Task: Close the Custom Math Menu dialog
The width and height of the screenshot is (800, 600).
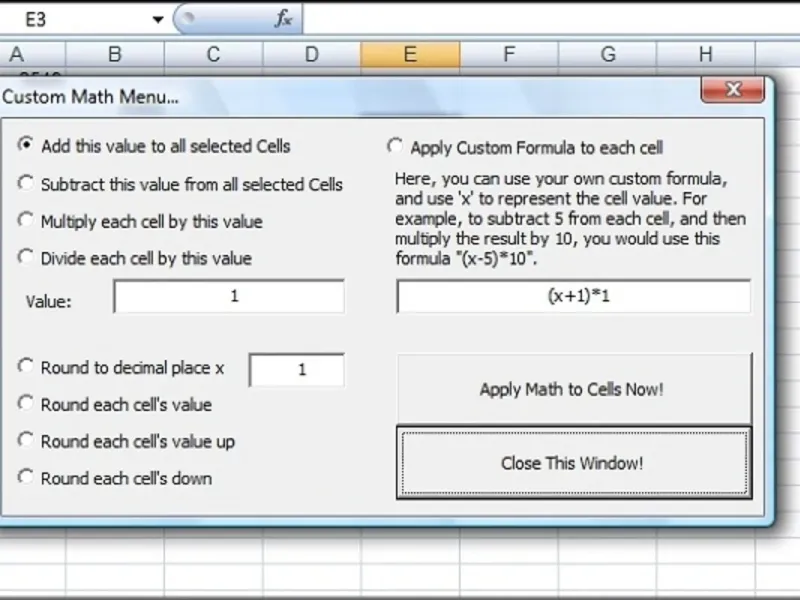Action: pyautogui.click(x=733, y=92)
